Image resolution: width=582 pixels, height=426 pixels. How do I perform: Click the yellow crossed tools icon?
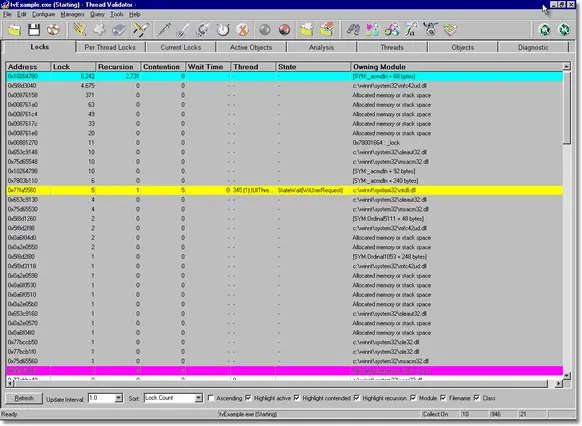(140, 30)
